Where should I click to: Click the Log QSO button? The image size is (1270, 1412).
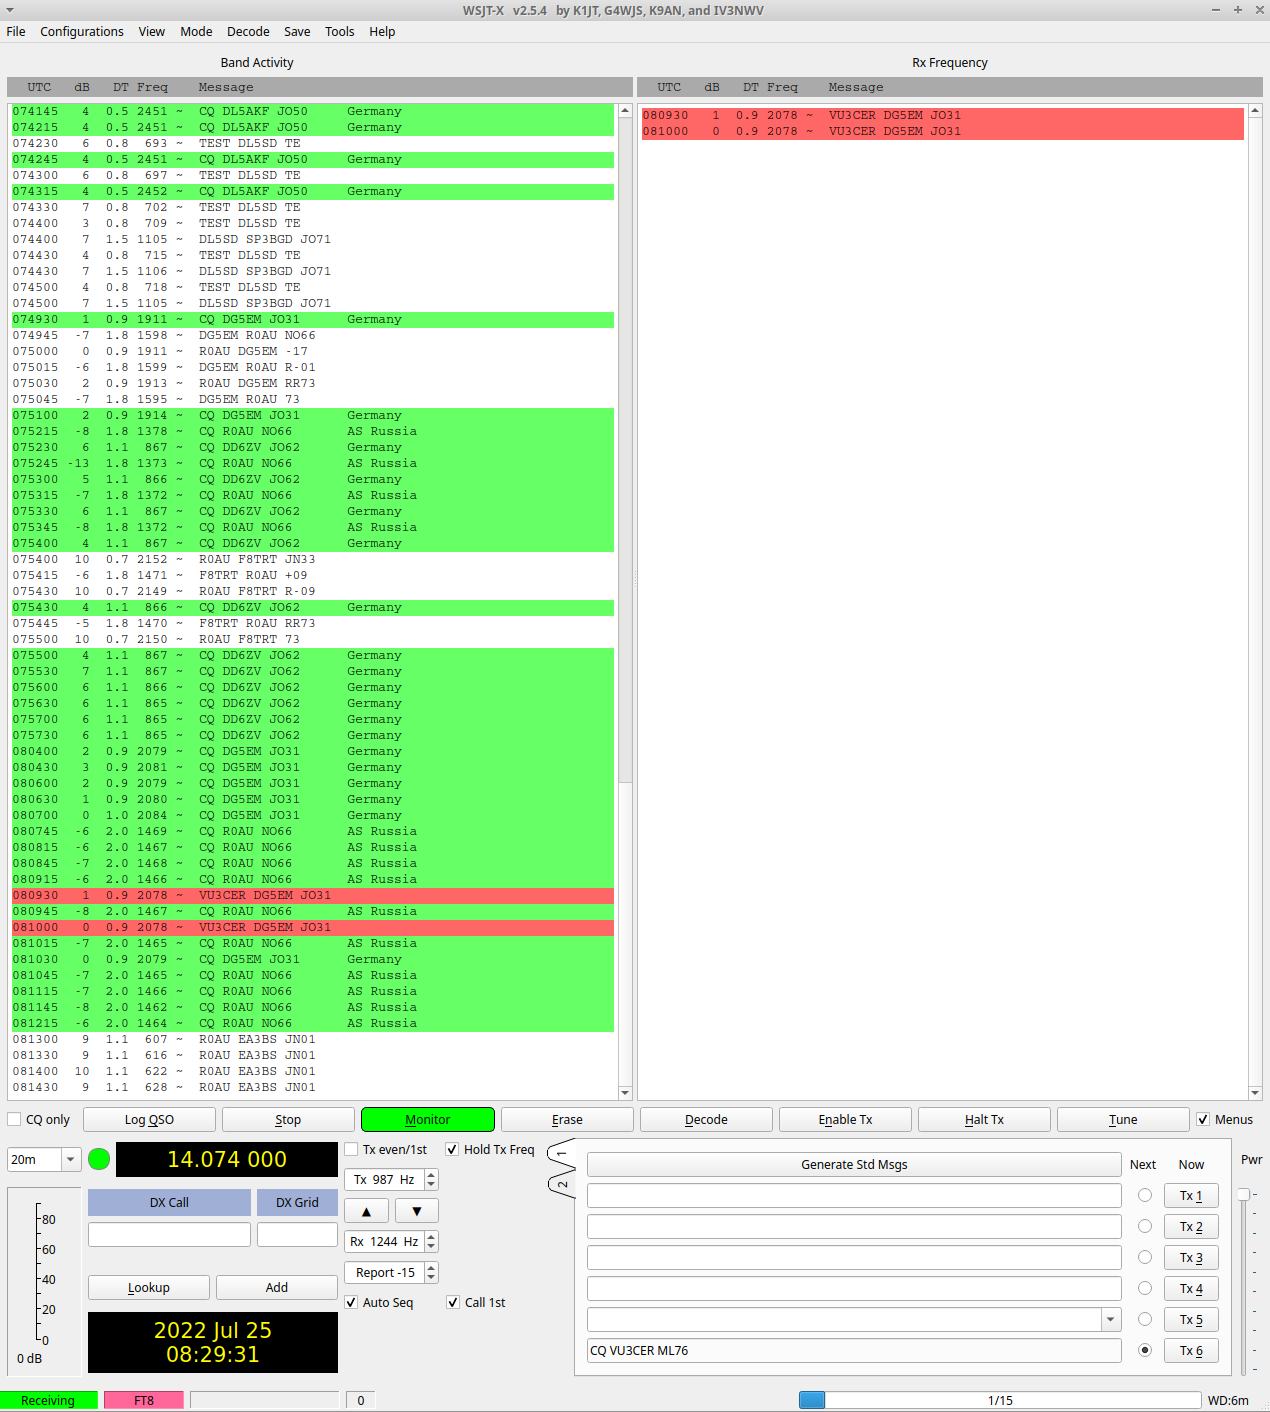[x=149, y=1119]
